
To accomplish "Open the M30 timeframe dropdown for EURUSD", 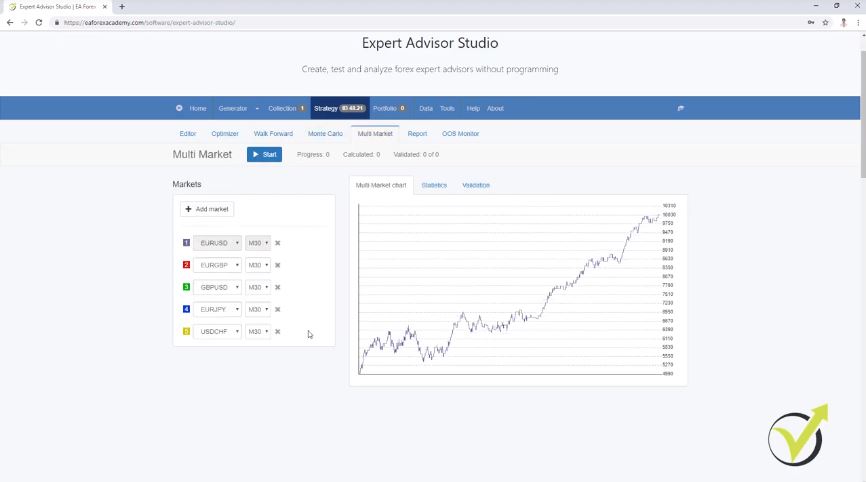I will click(x=258, y=243).
